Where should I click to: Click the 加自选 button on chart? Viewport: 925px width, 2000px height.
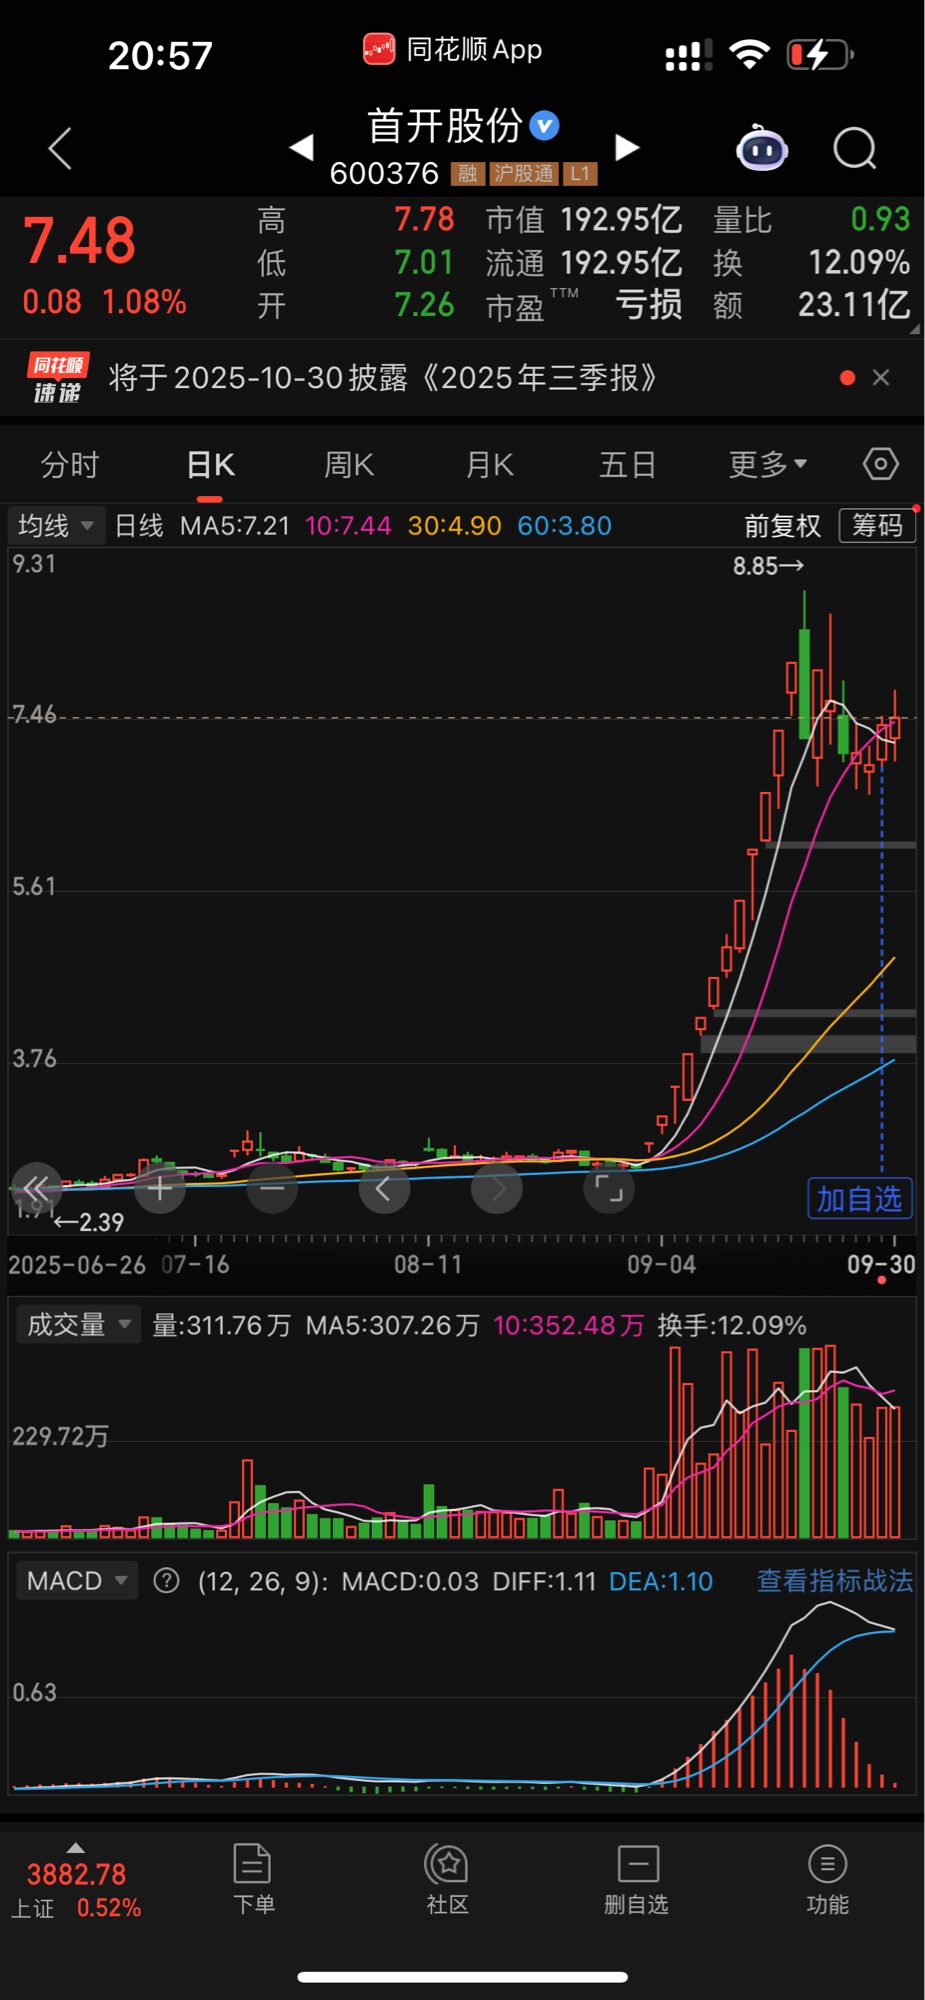pos(859,1198)
